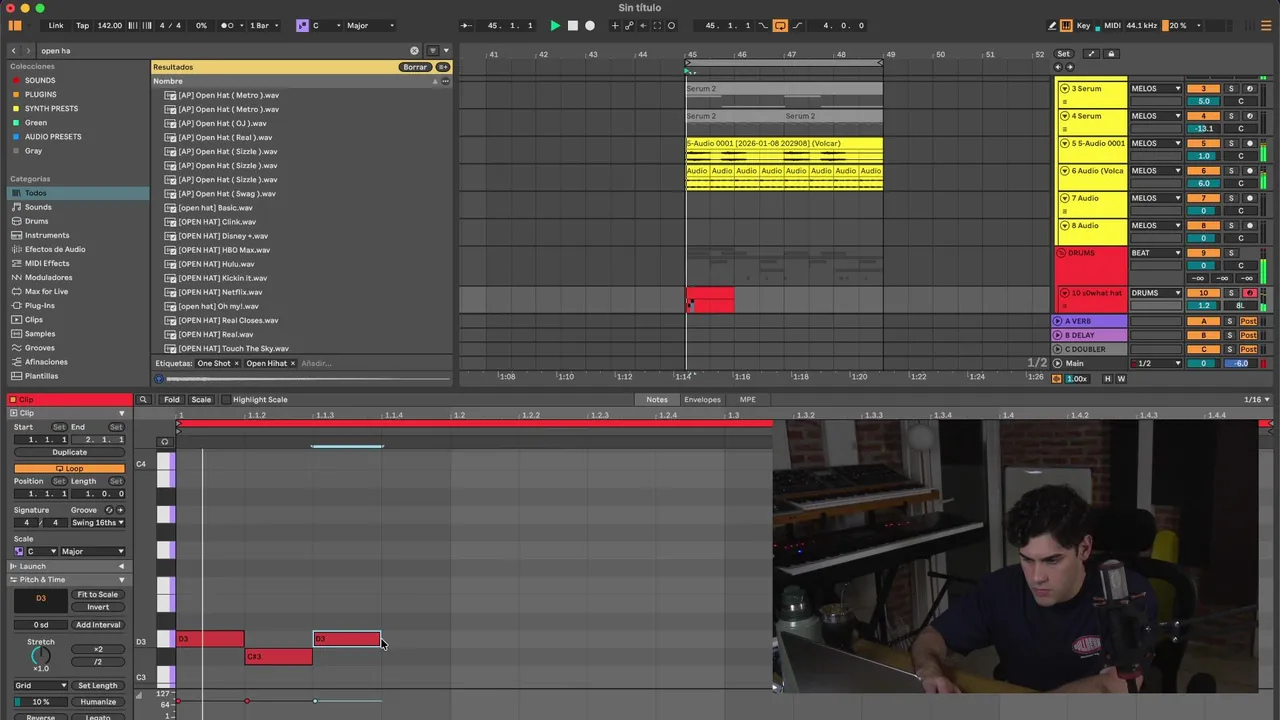This screenshot has width=1280, height=720.
Task: Clear the browser search field with X icon
Action: click(x=414, y=50)
